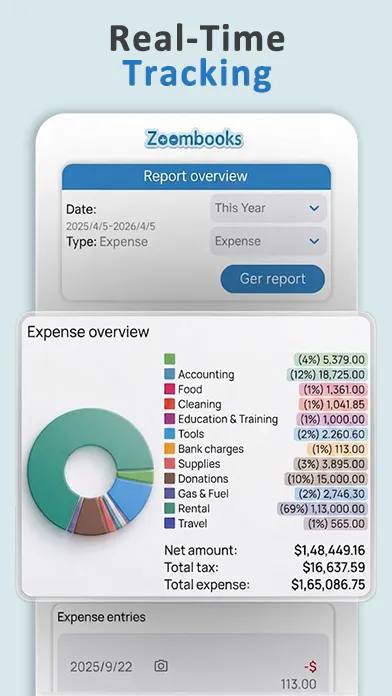The image size is (392, 696).
Task: Click the Donations legend color swatch
Action: [170, 478]
